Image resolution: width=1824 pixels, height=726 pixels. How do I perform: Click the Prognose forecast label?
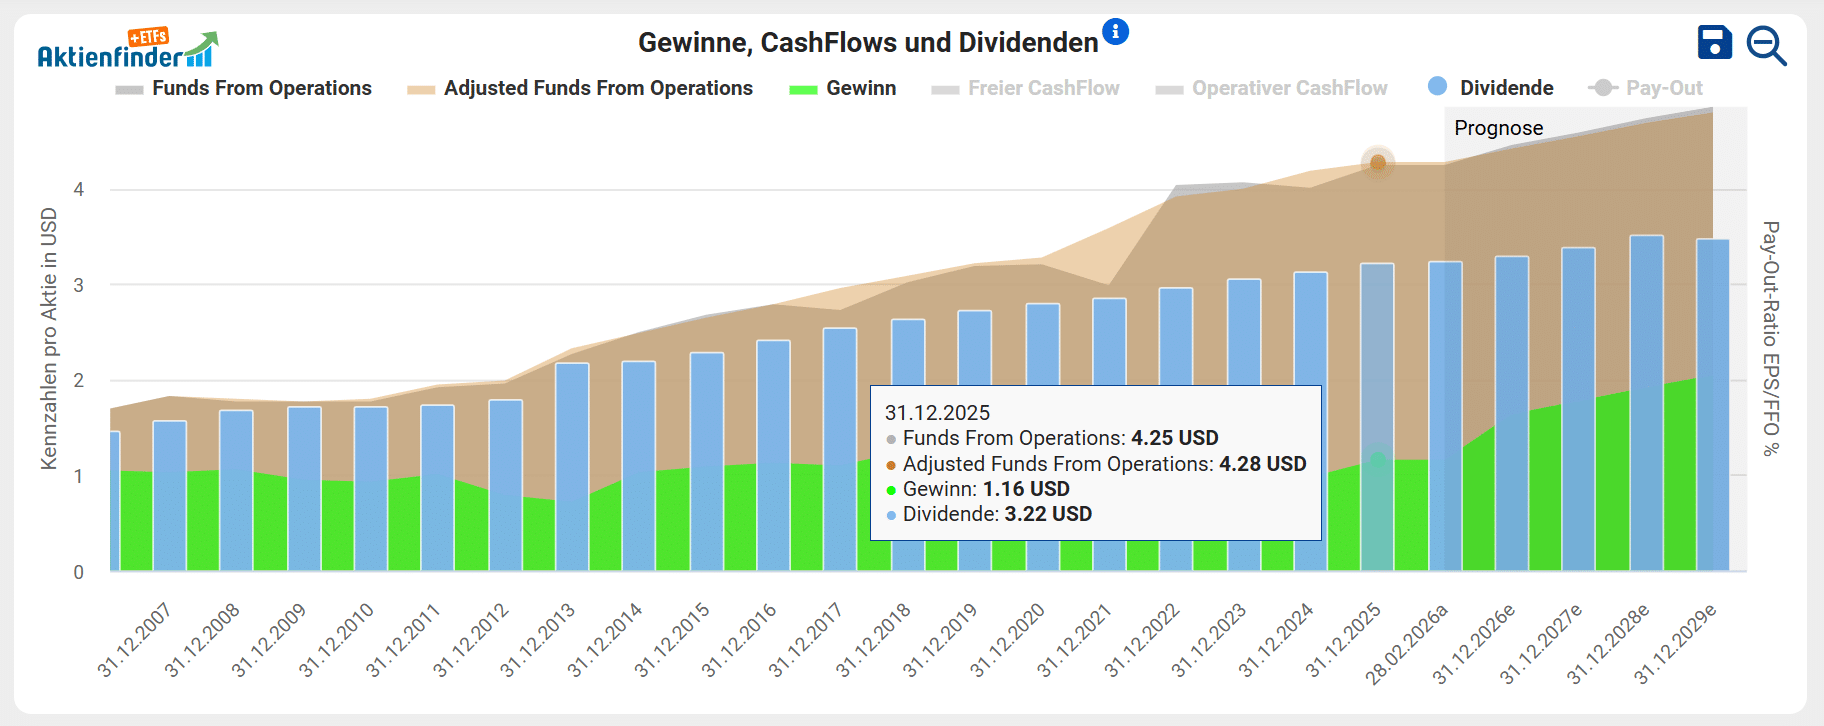click(1498, 128)
